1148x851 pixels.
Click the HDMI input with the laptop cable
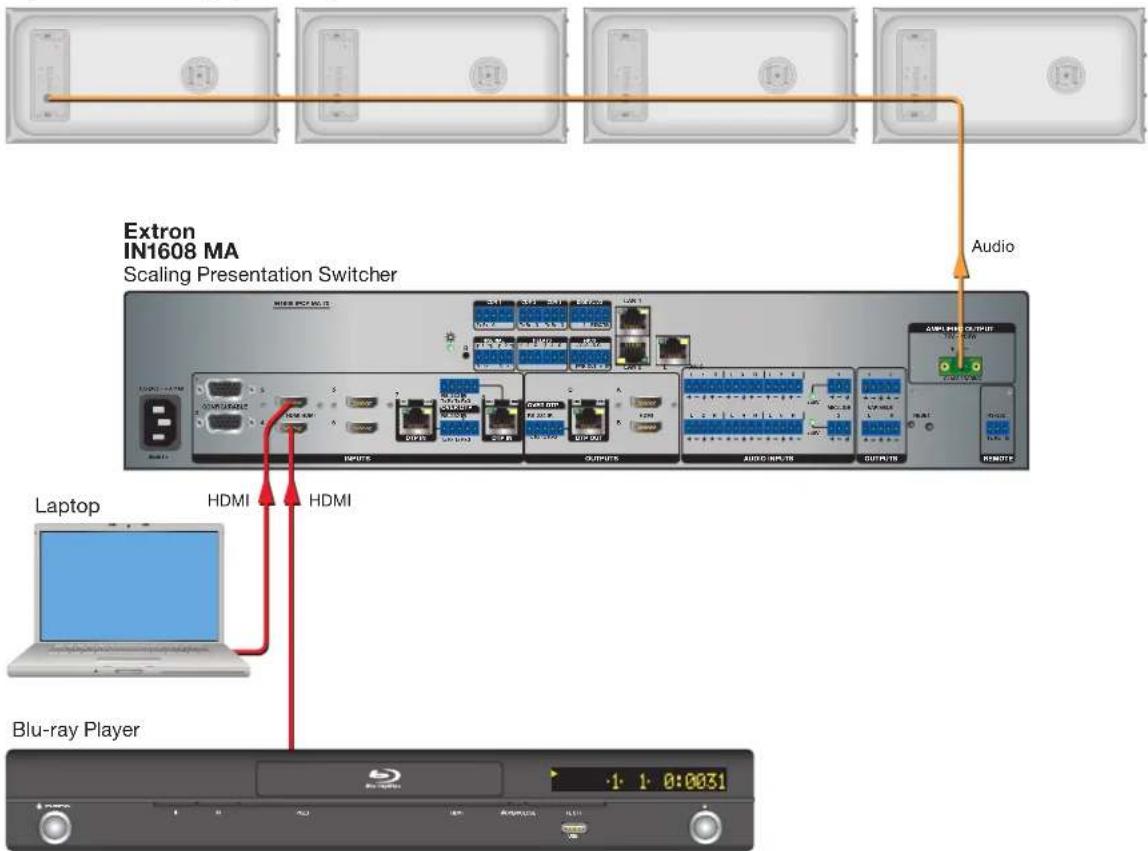(292, 402)
